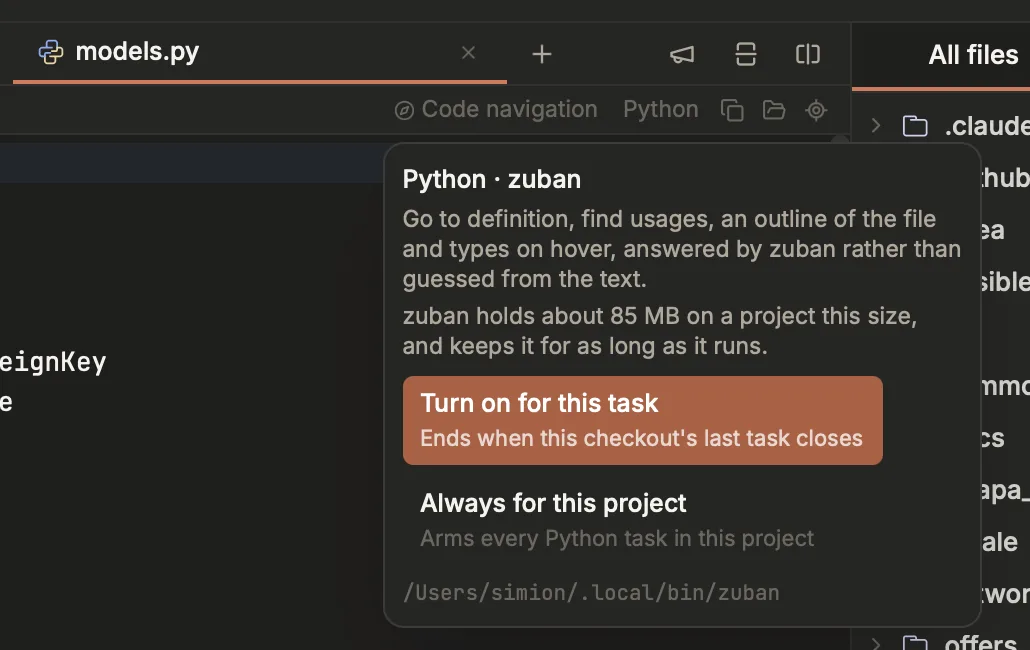Expand the .claude folder chevron

[876, 125]
